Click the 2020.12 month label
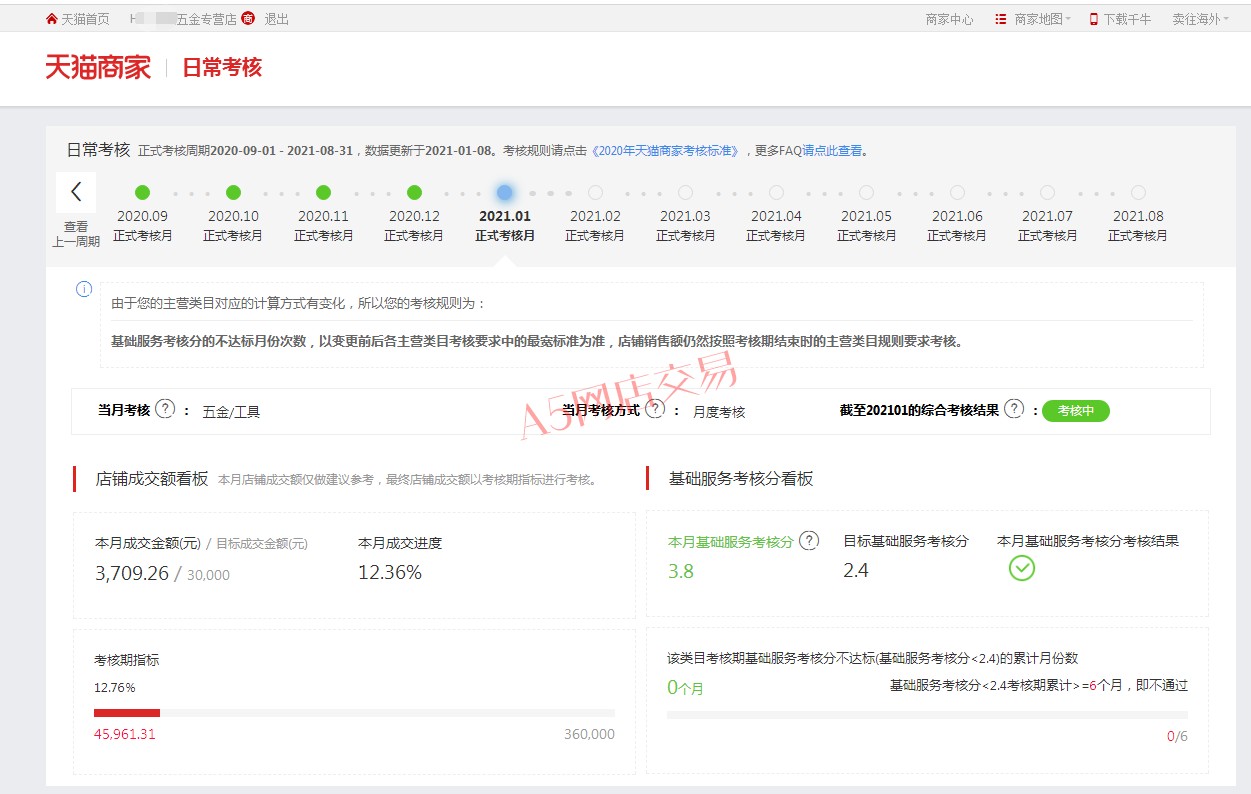 pos(414,216)
